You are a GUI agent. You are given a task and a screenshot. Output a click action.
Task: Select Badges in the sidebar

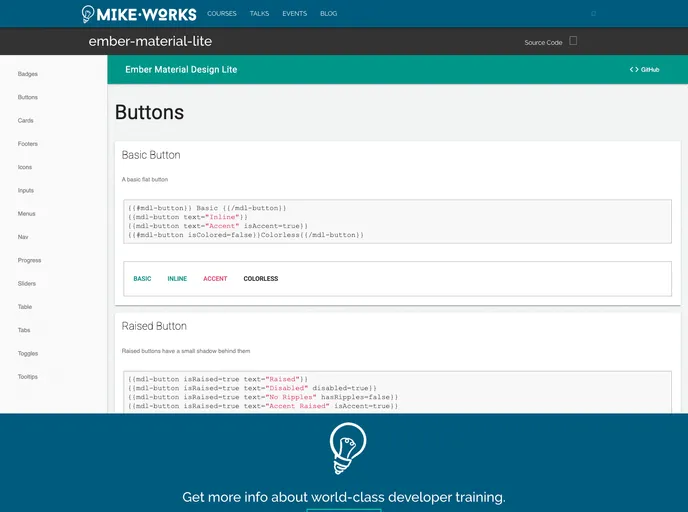(x=28, y=74)
